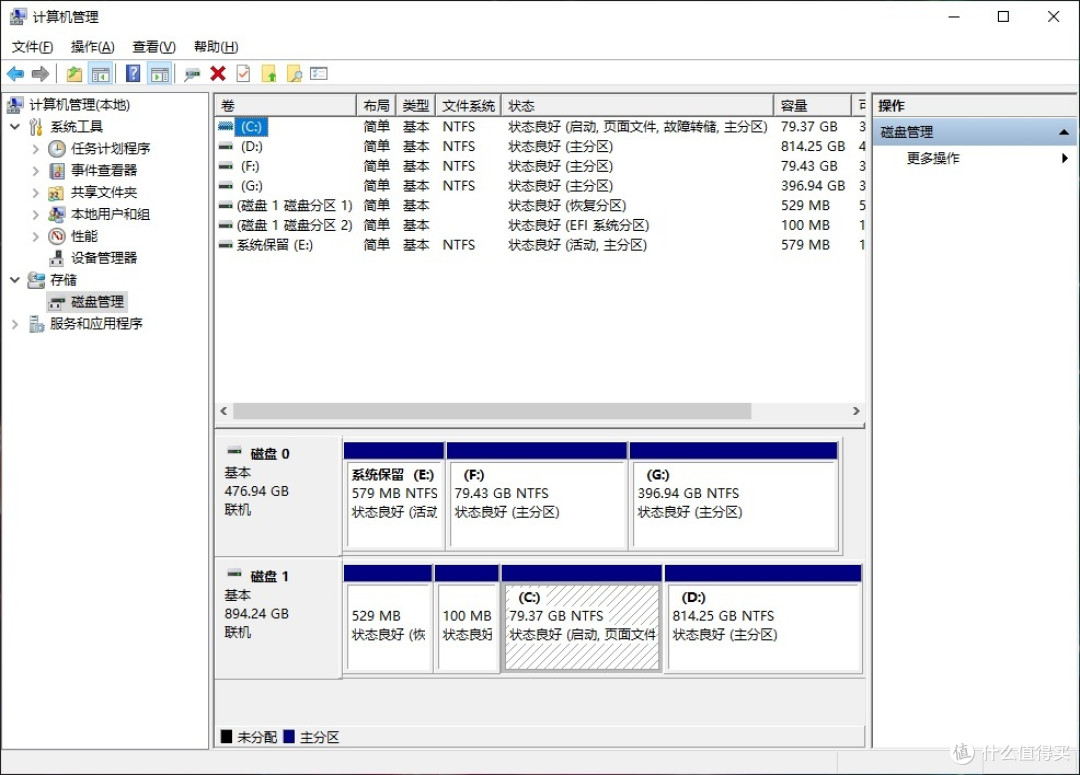The height and width of the screenshot is (775, 1080).
Task: Expand the 服务和应用程序 node
Action: (15, 324)
